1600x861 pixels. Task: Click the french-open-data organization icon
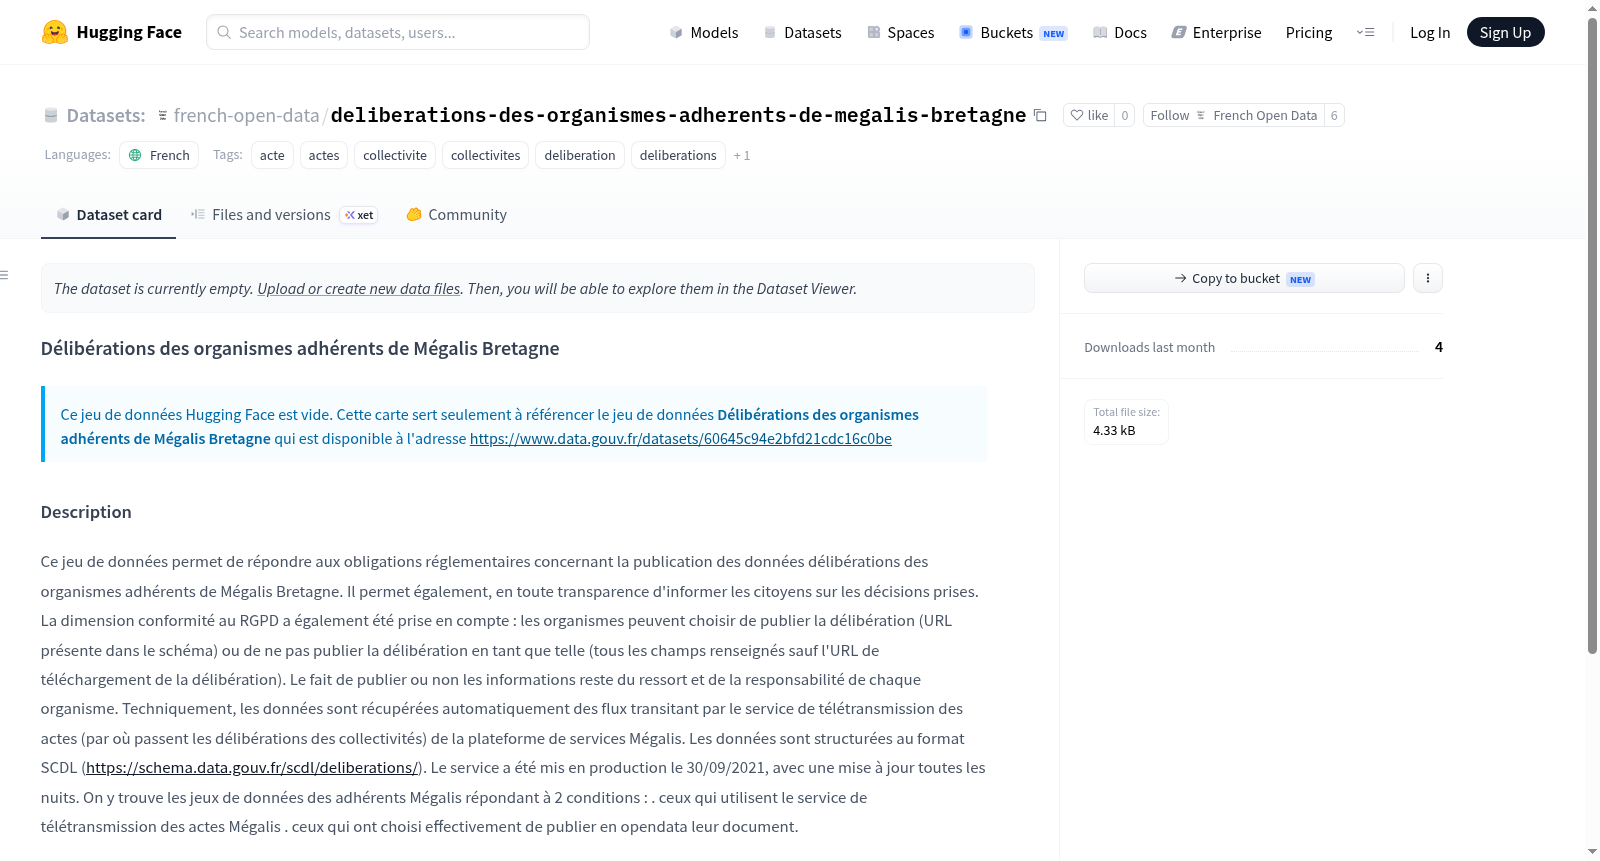click(x=163, y=116)
